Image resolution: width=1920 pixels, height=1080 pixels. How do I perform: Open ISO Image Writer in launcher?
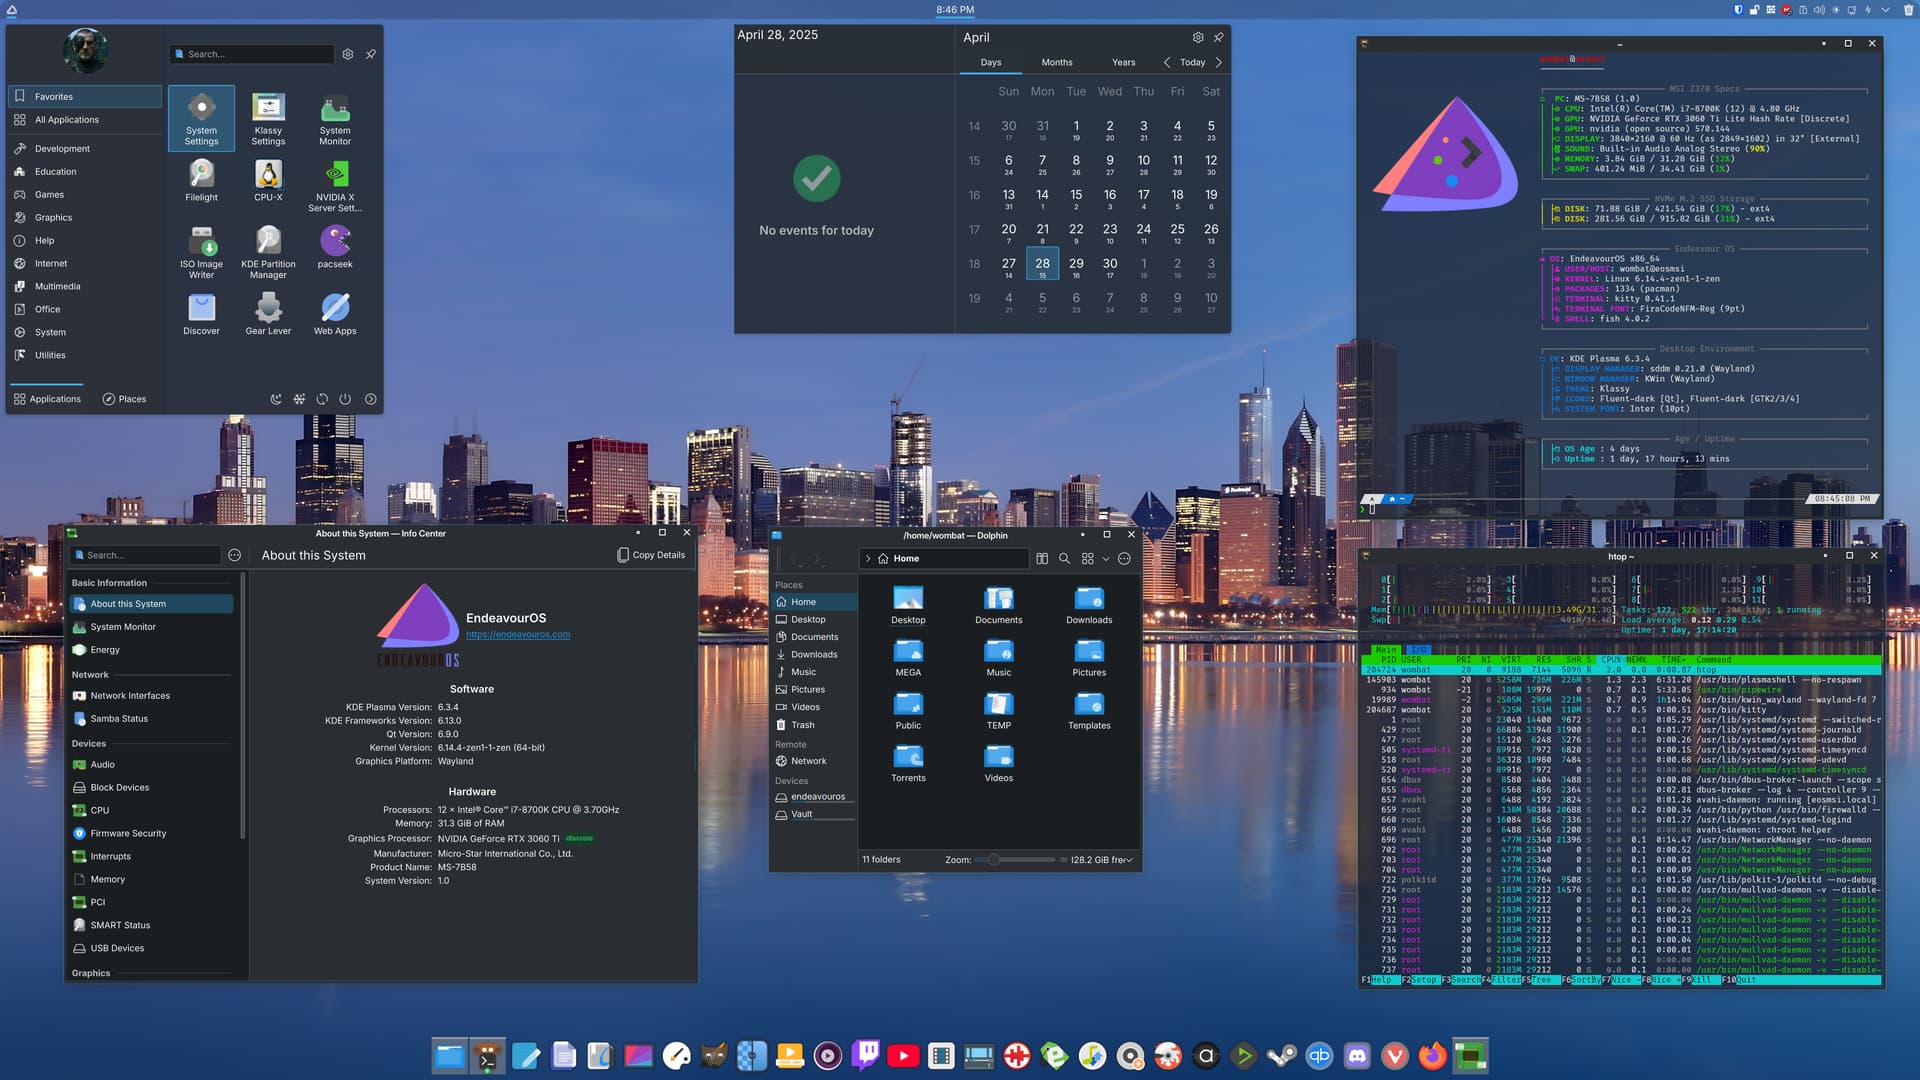click(x=201, y=253)
